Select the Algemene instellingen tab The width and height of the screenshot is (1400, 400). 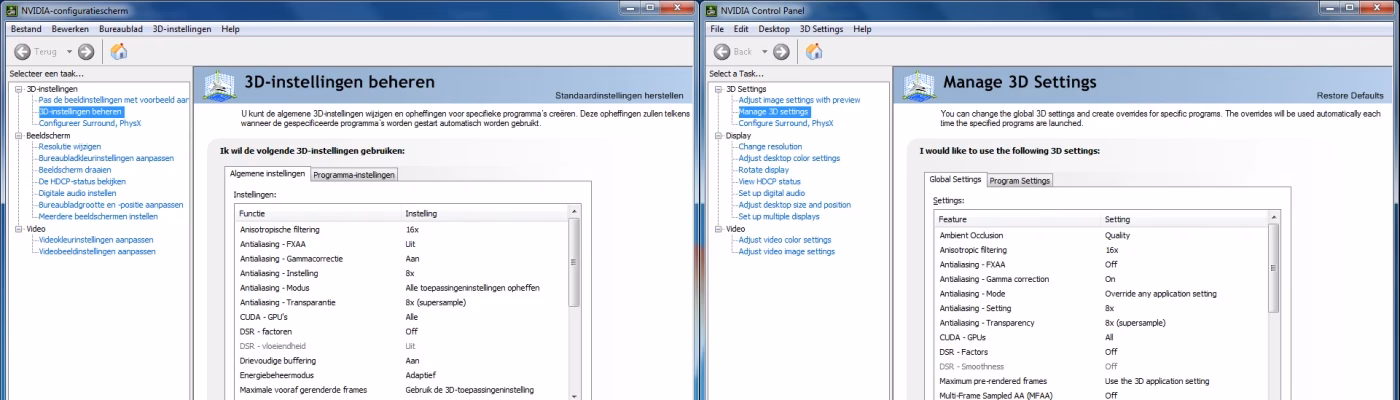pyautogui.click(x=267, y=173)
